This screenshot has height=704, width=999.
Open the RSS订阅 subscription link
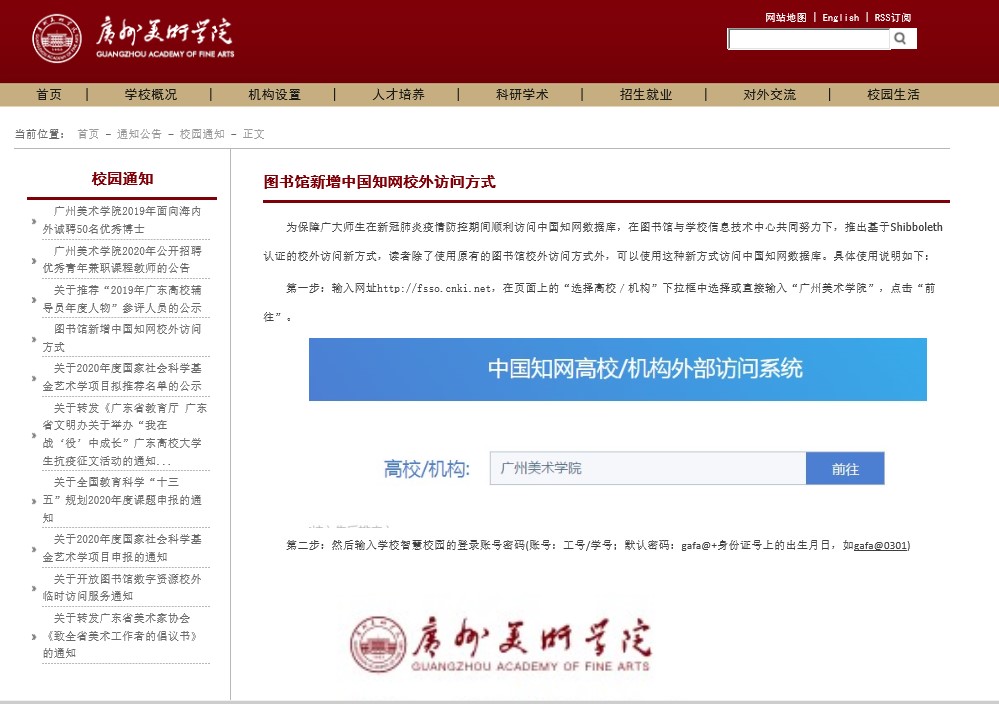892,17
